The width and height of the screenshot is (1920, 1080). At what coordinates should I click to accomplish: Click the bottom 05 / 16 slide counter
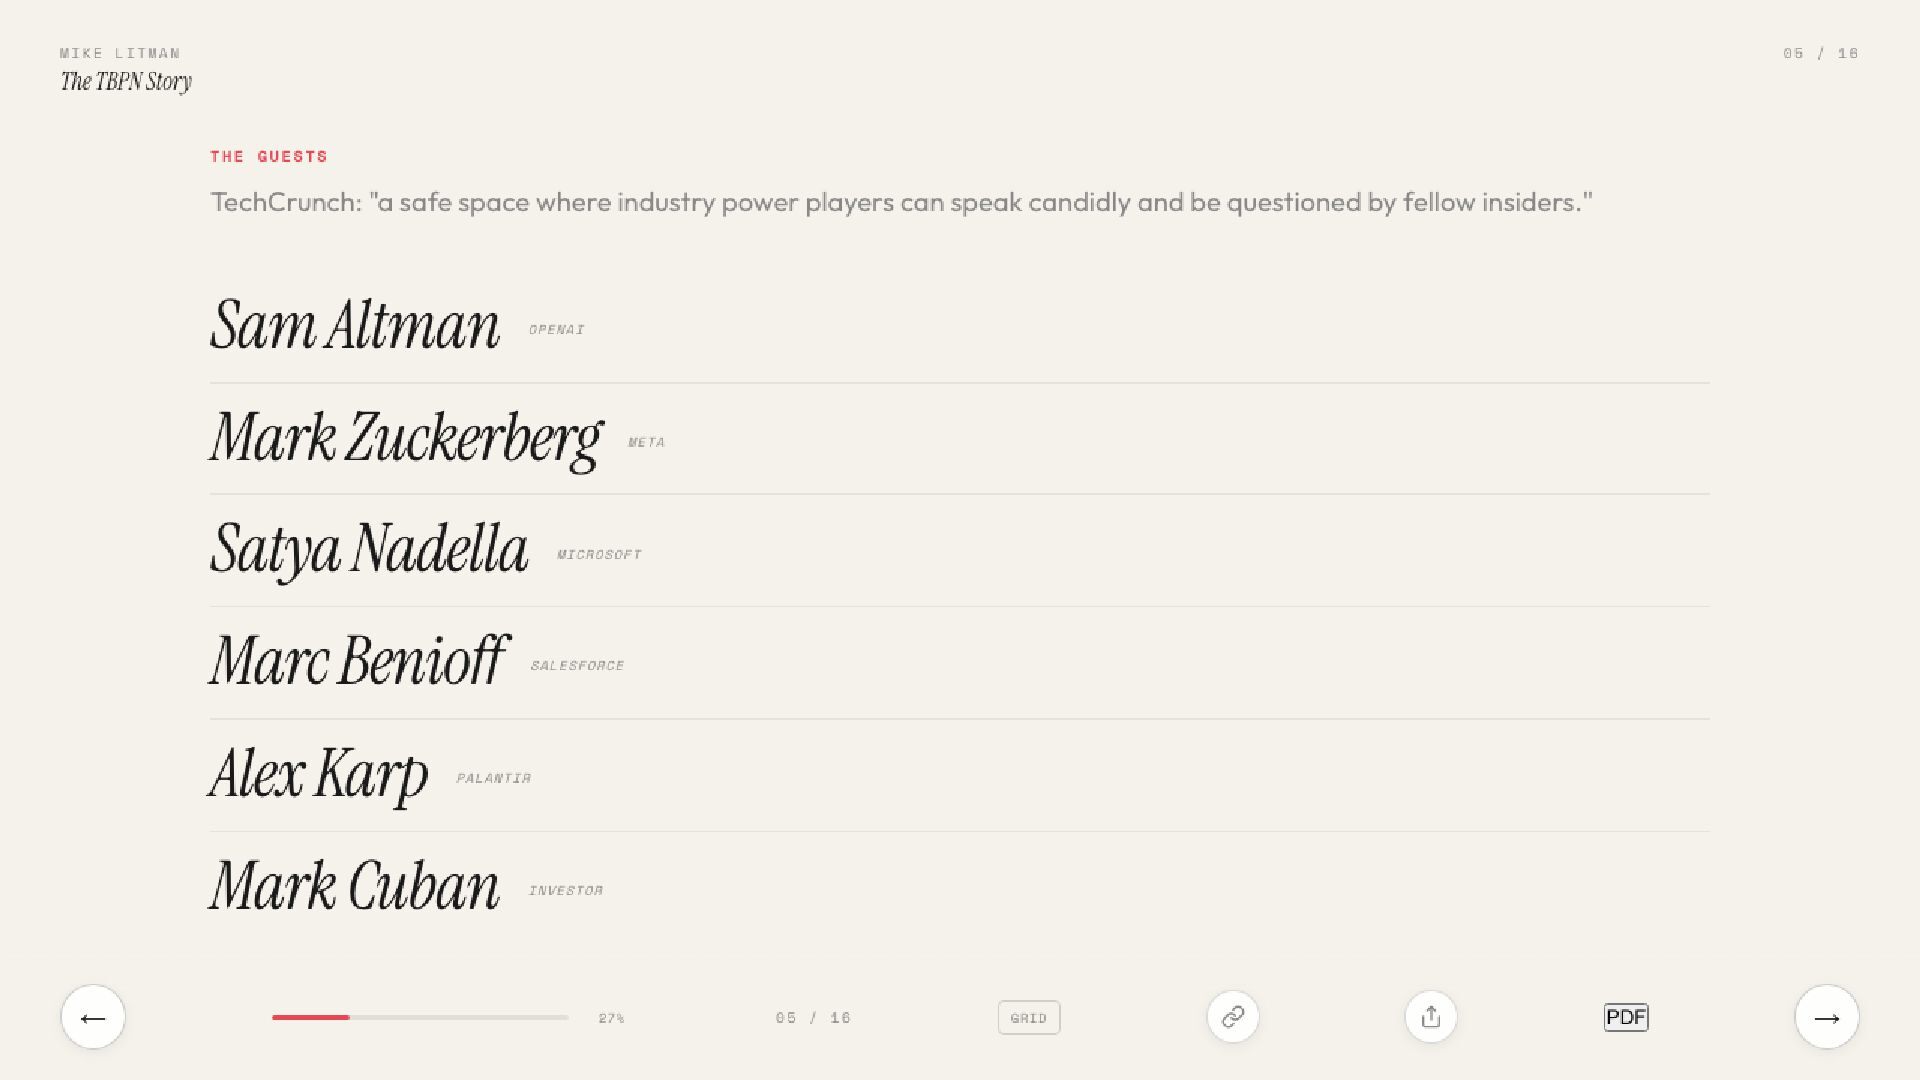pos(812,1018)
